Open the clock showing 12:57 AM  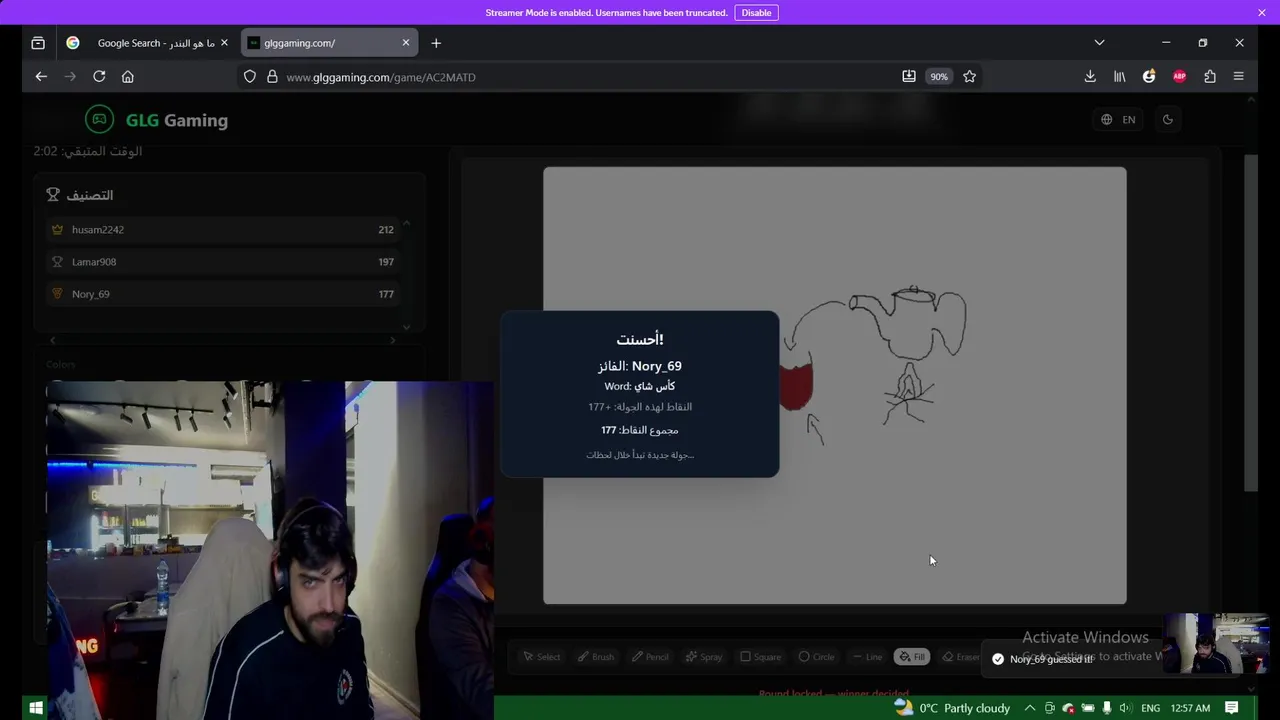point(1190,708)
